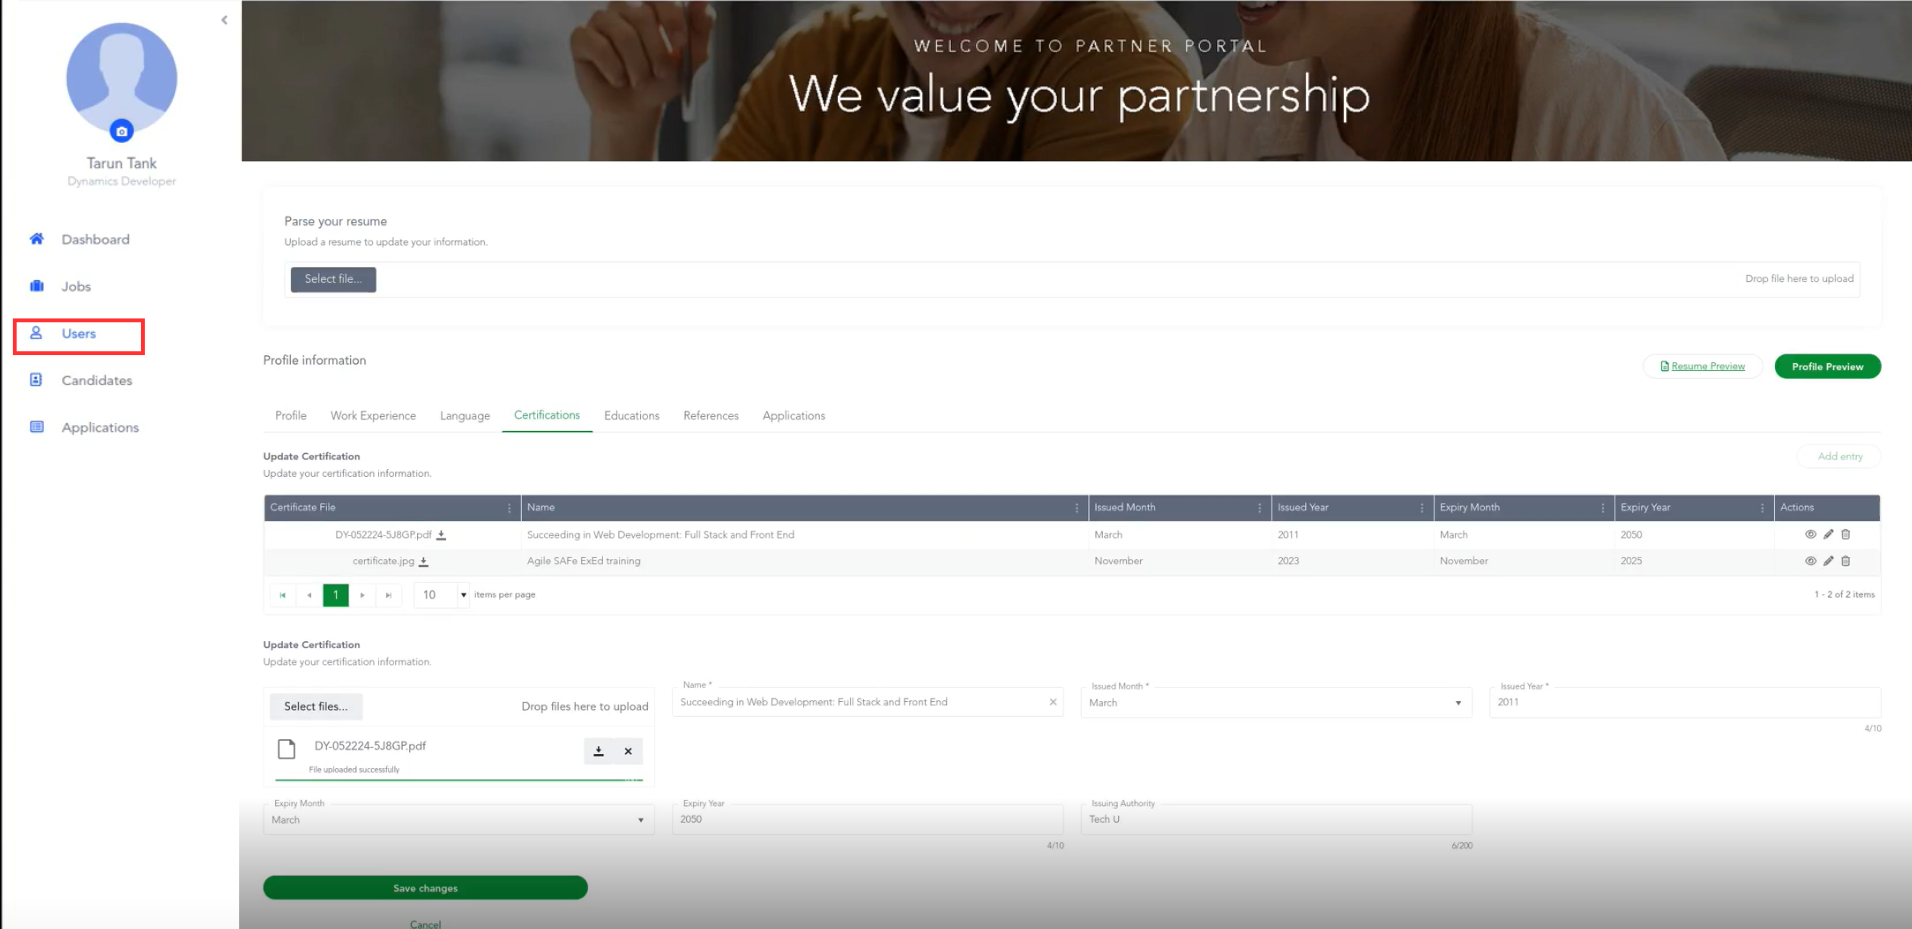The width and height of the screenshot is (1912, 929).
Task: Open the Issued Year column menu
Action: tap(1422, 508)
